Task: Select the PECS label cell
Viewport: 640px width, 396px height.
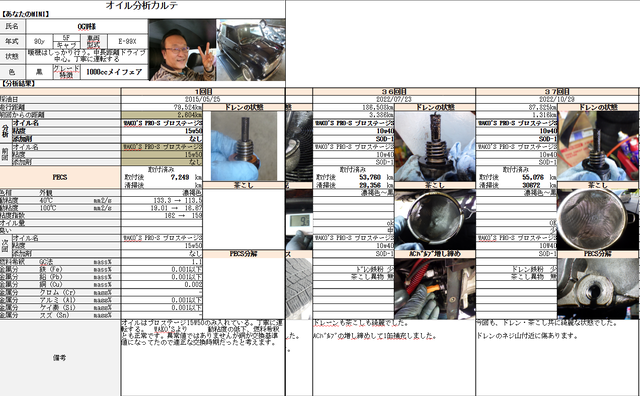Action: (60, 177)
